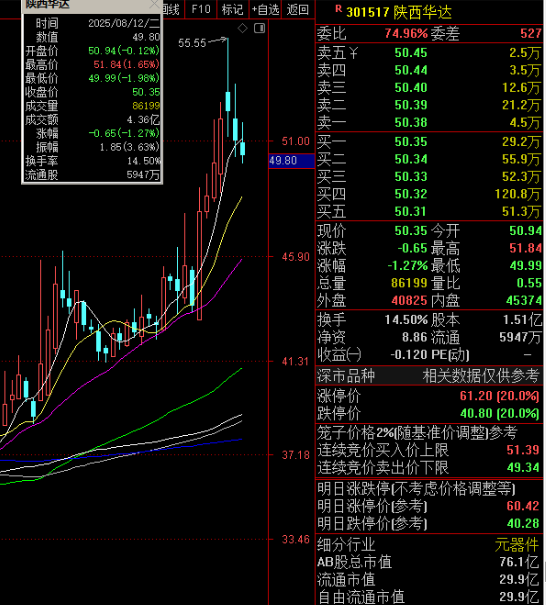The image size is (546, 605).
Task: Click the 返回 (return) button
Action: point(298,9)
